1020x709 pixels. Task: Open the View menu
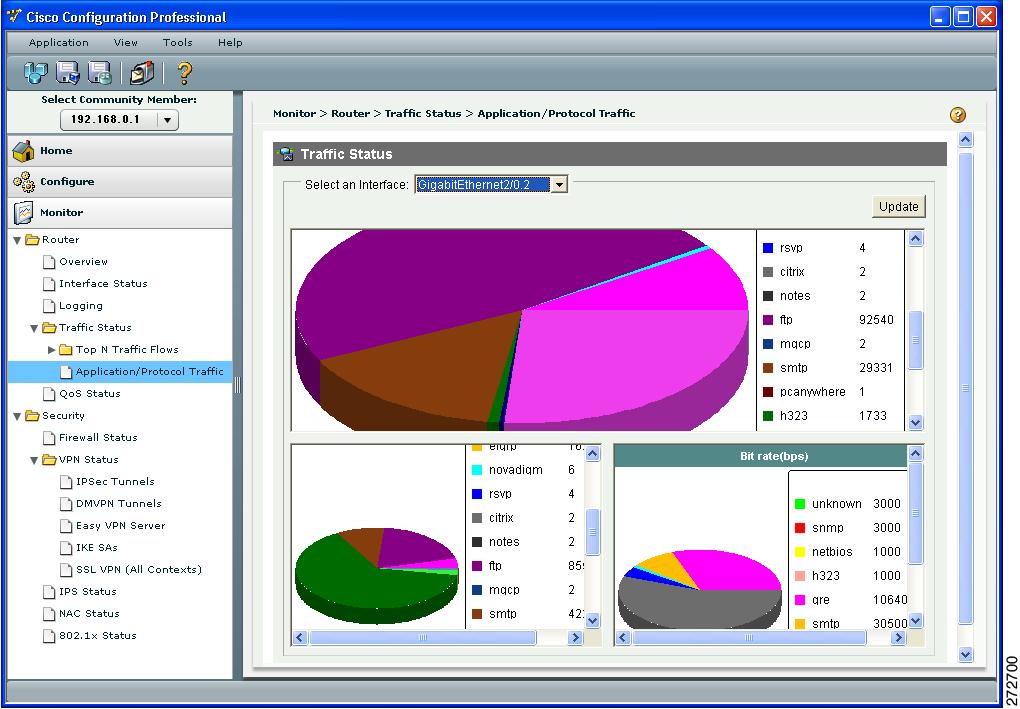coord(126,42)
